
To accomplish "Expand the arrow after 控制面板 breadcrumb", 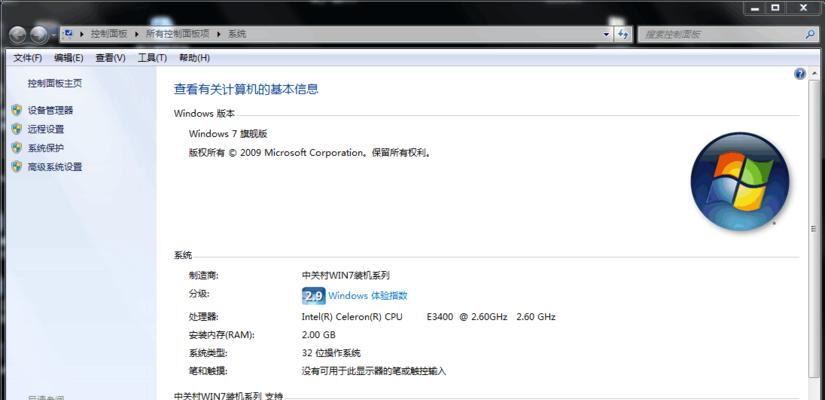I will 136,34.
